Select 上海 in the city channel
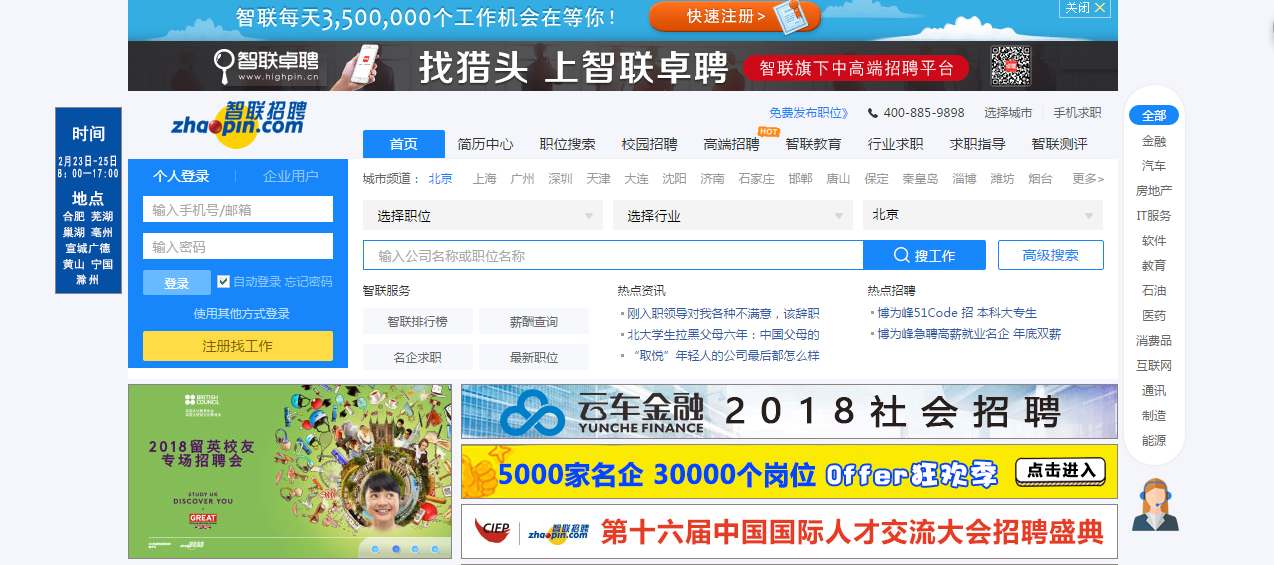The height and width of the screenshot is (565, 1274). click(x=485, y=179)
